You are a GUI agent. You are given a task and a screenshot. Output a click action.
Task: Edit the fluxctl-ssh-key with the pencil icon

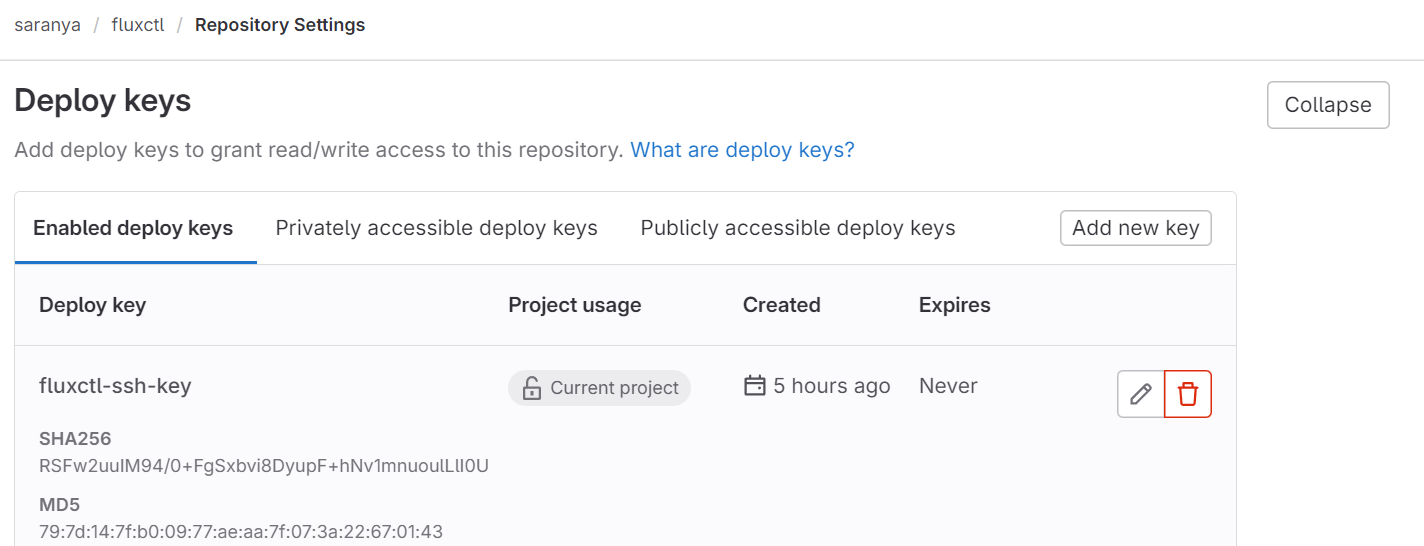1141,394
